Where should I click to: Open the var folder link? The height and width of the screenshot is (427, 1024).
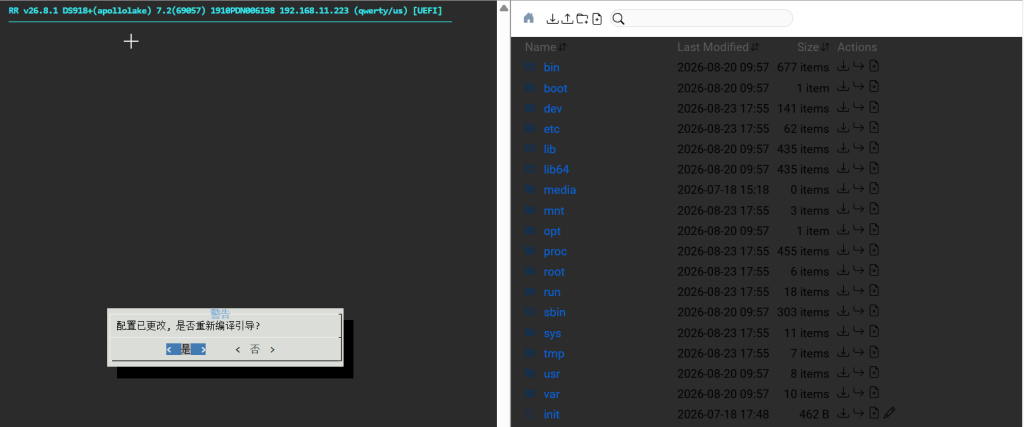click(x=551, y=394)
